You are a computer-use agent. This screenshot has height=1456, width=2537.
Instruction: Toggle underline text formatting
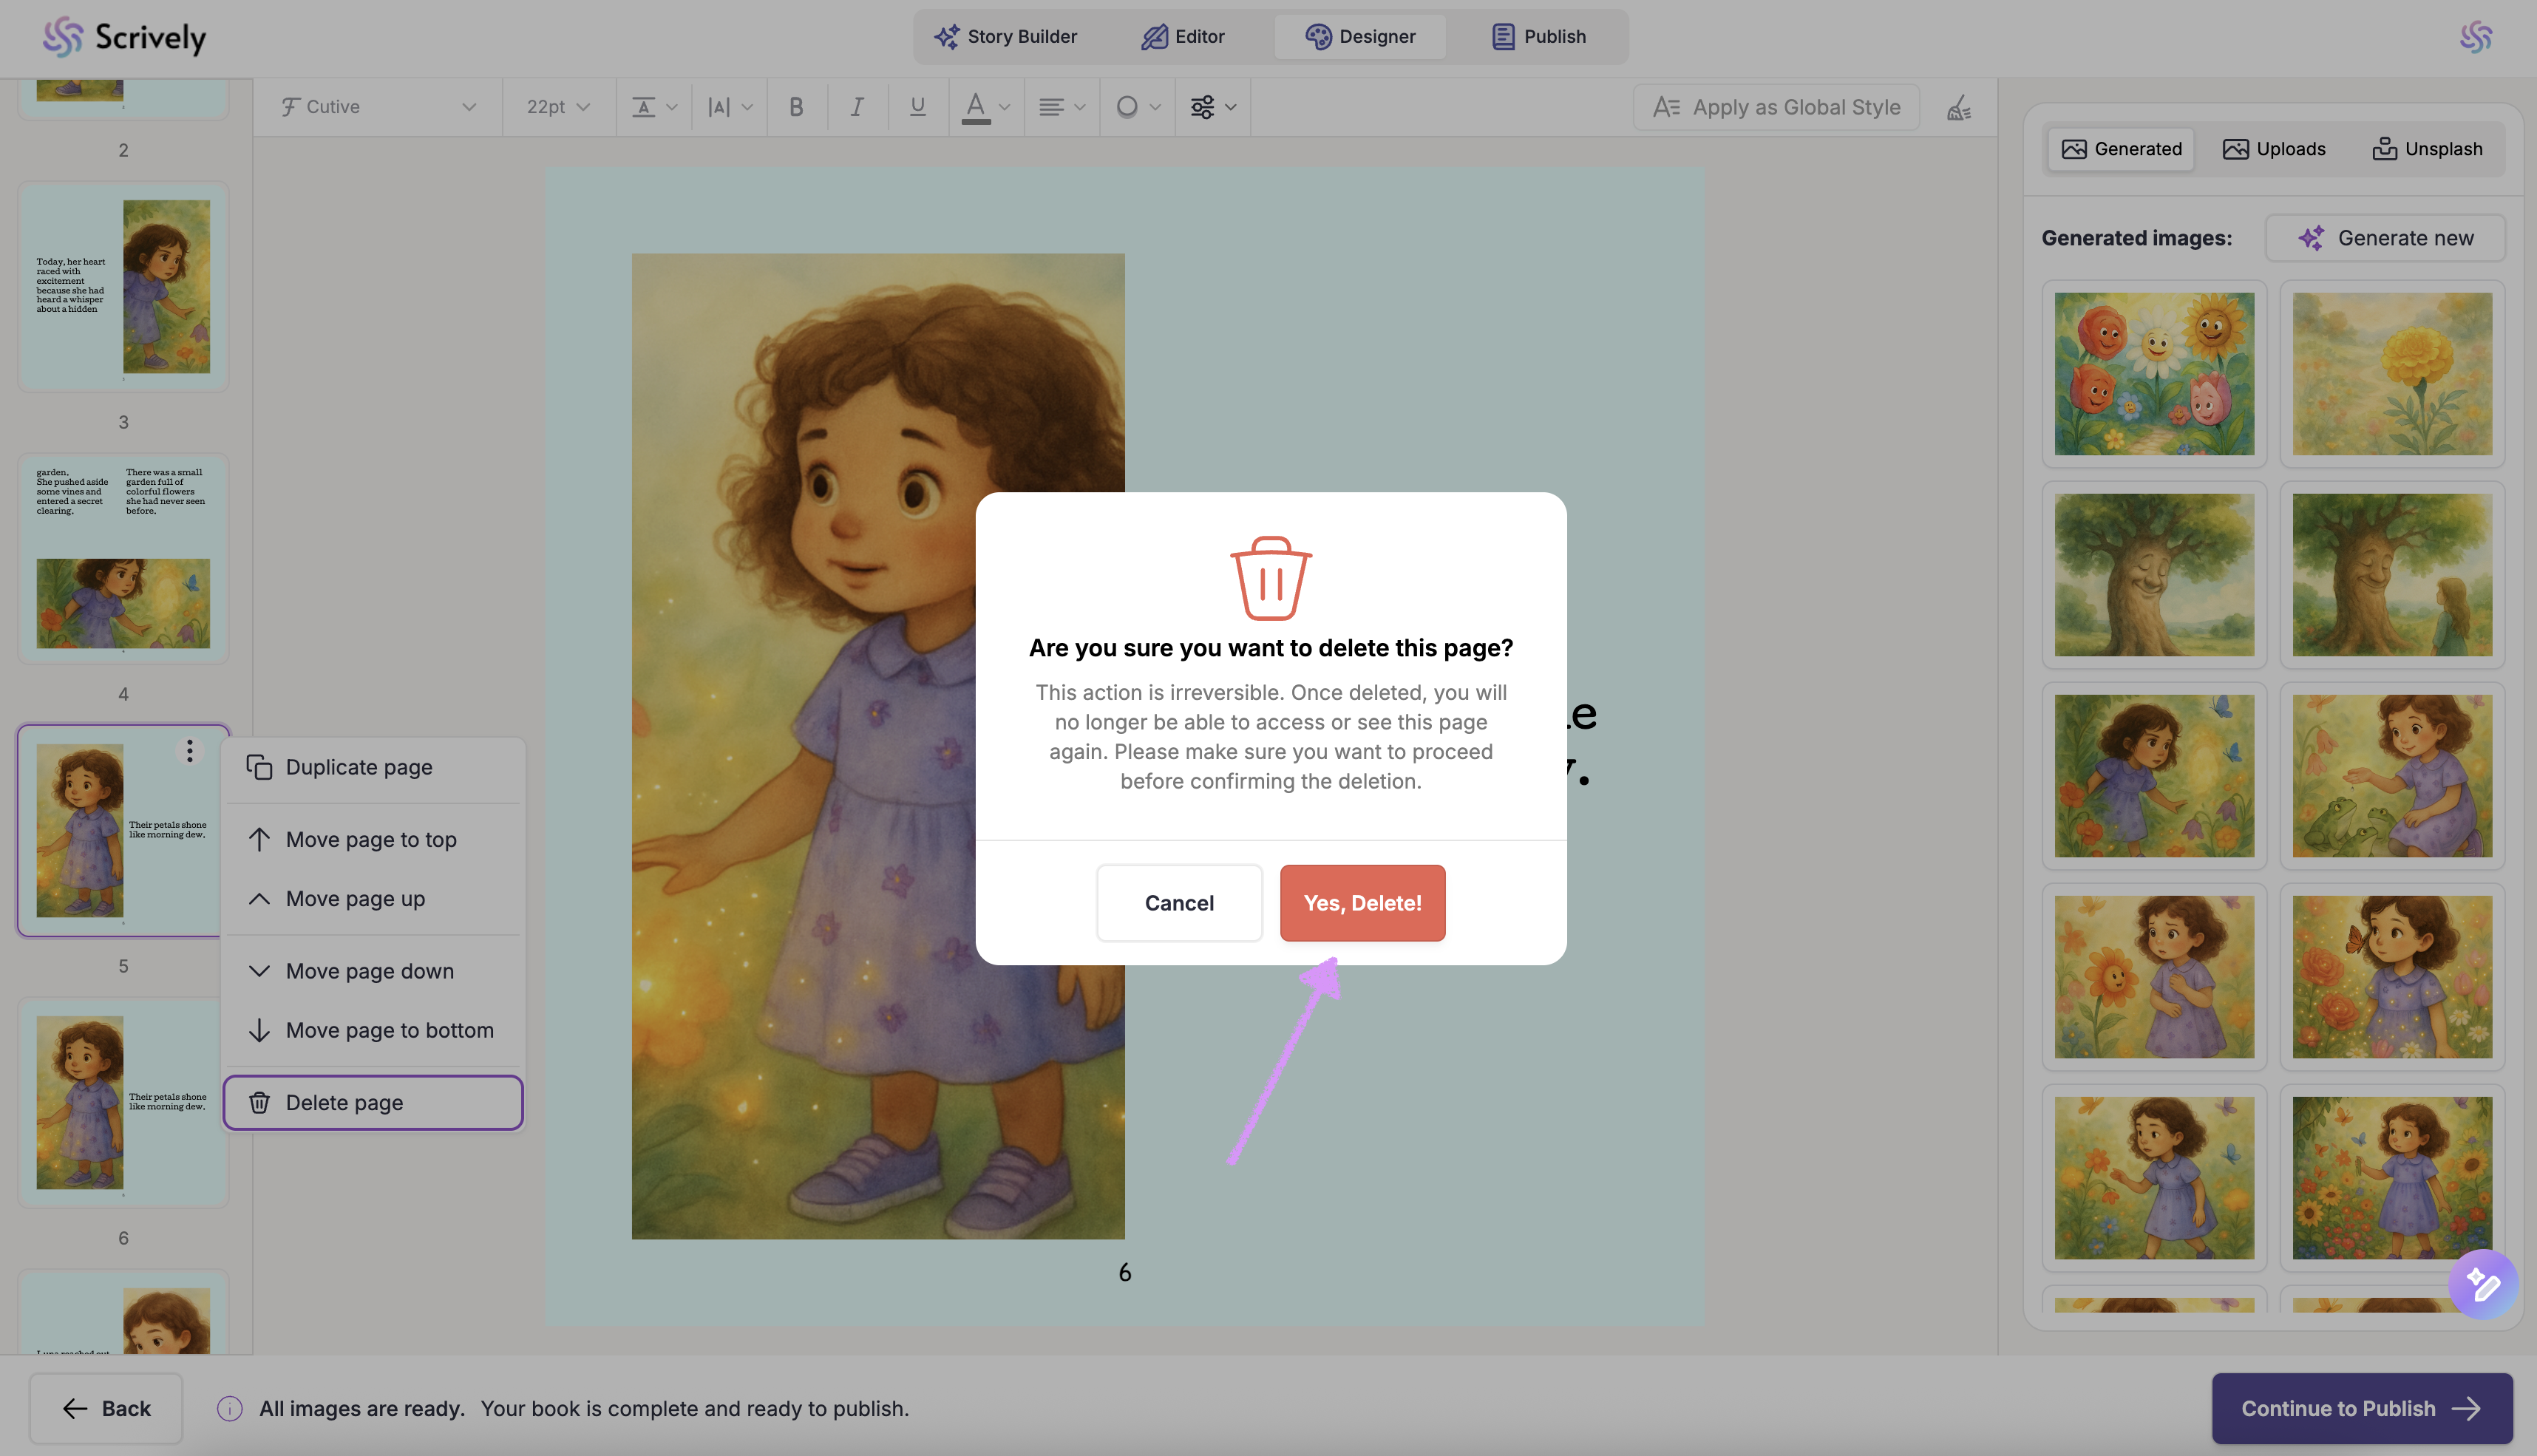coord(917,107)
